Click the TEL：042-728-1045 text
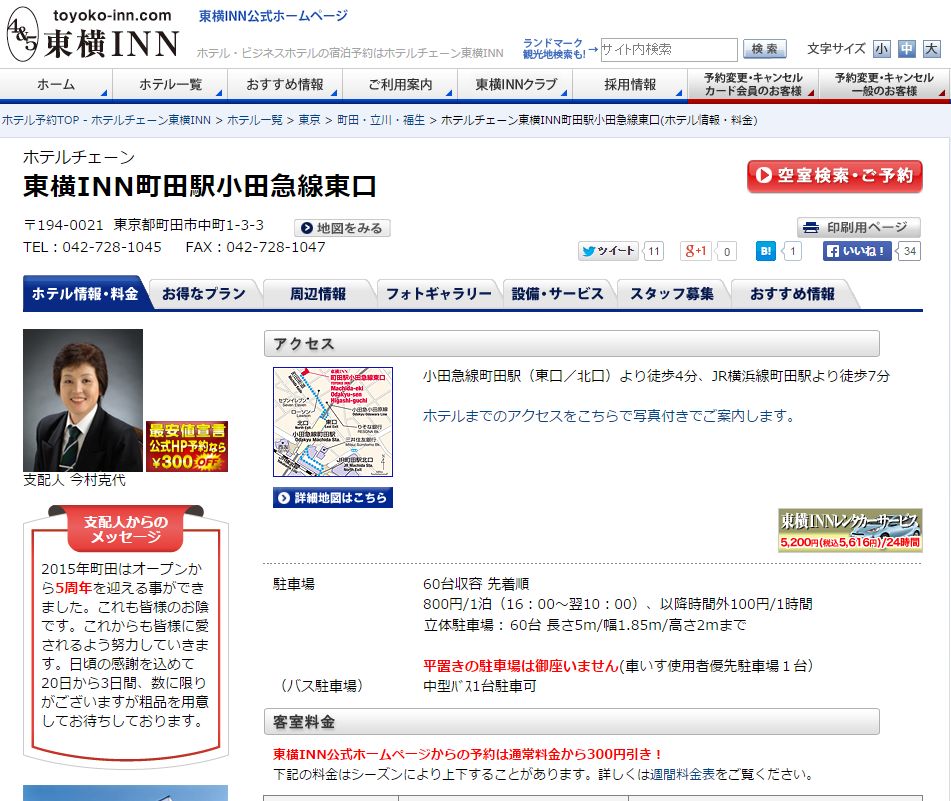 pyautogui.click(x=92, y=247)
